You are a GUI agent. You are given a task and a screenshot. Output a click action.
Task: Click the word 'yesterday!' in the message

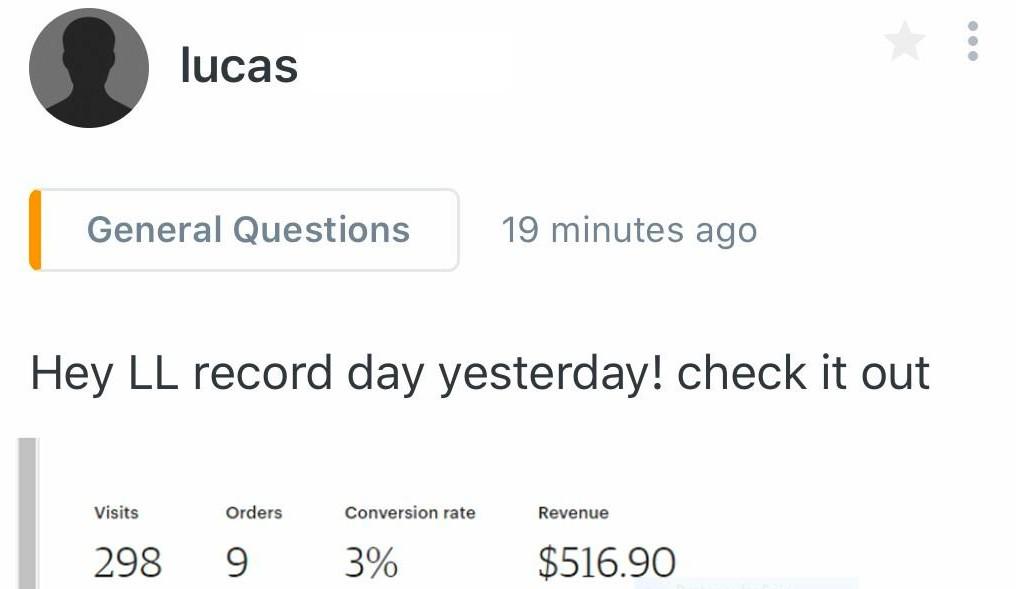tap(553, 373)
